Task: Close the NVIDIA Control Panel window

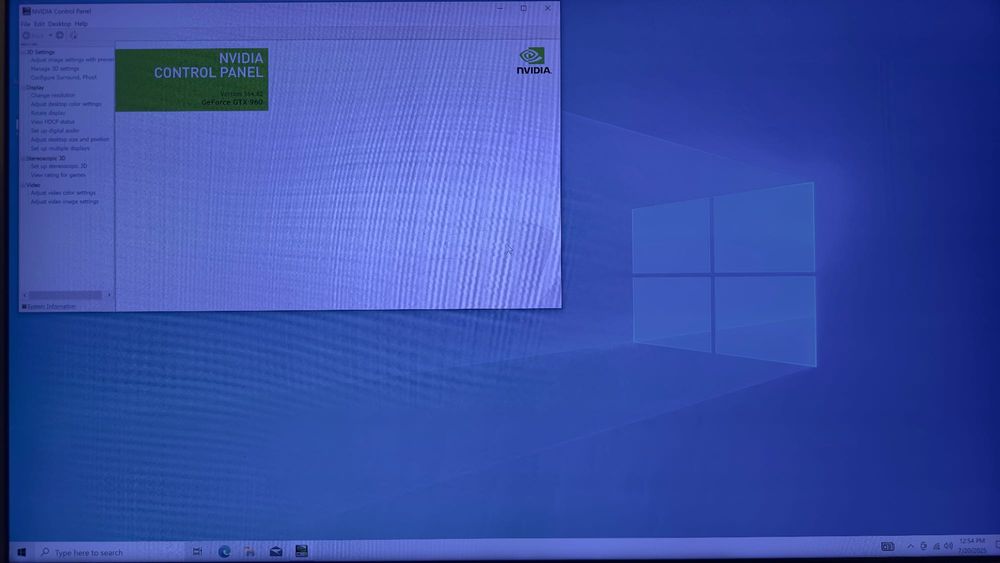Action: (547, 8)
